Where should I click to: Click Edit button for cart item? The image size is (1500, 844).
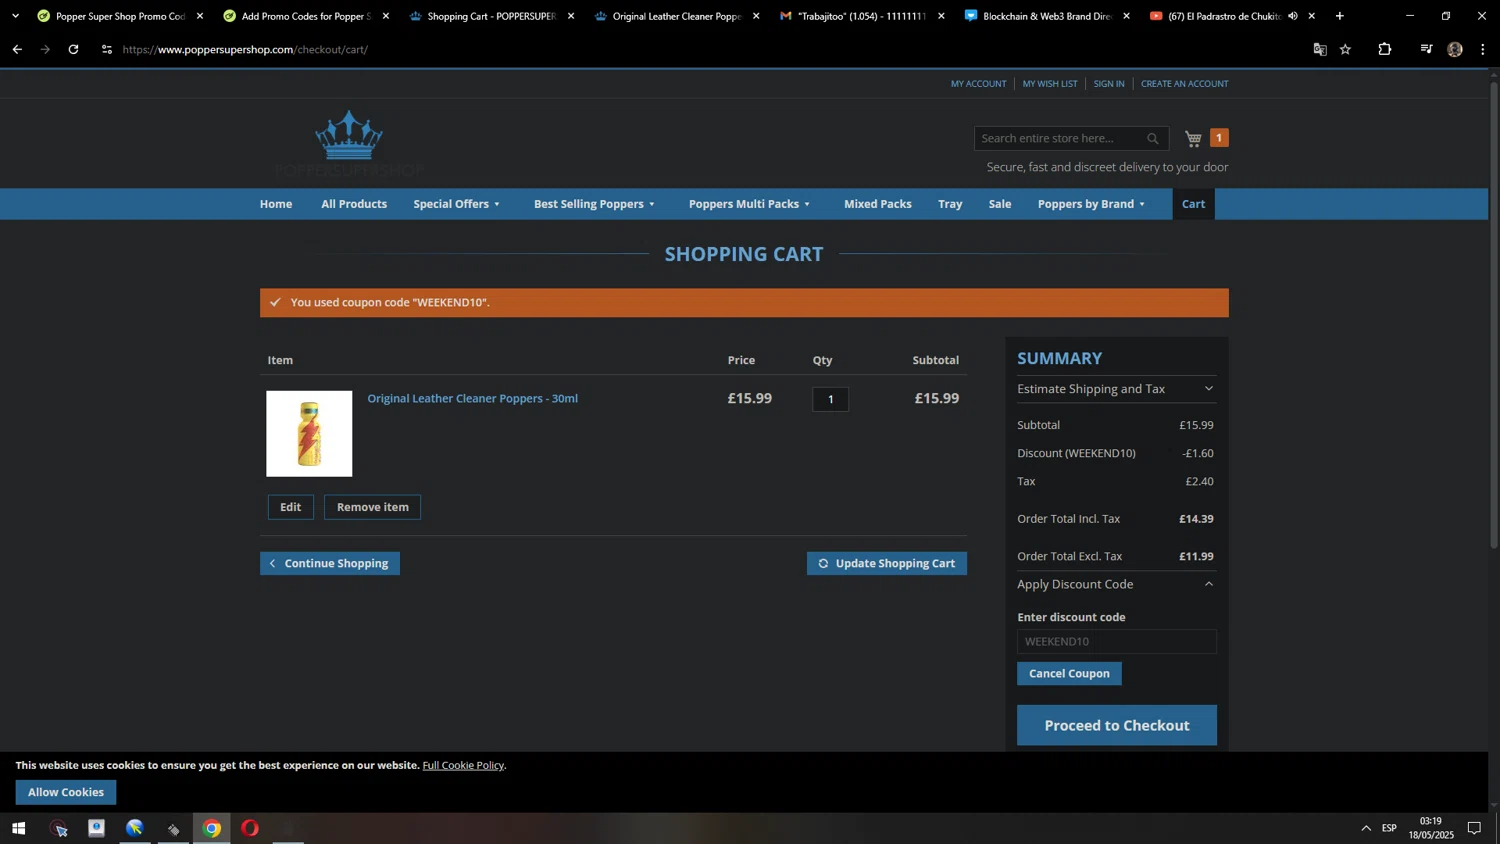tap(291, 507)
